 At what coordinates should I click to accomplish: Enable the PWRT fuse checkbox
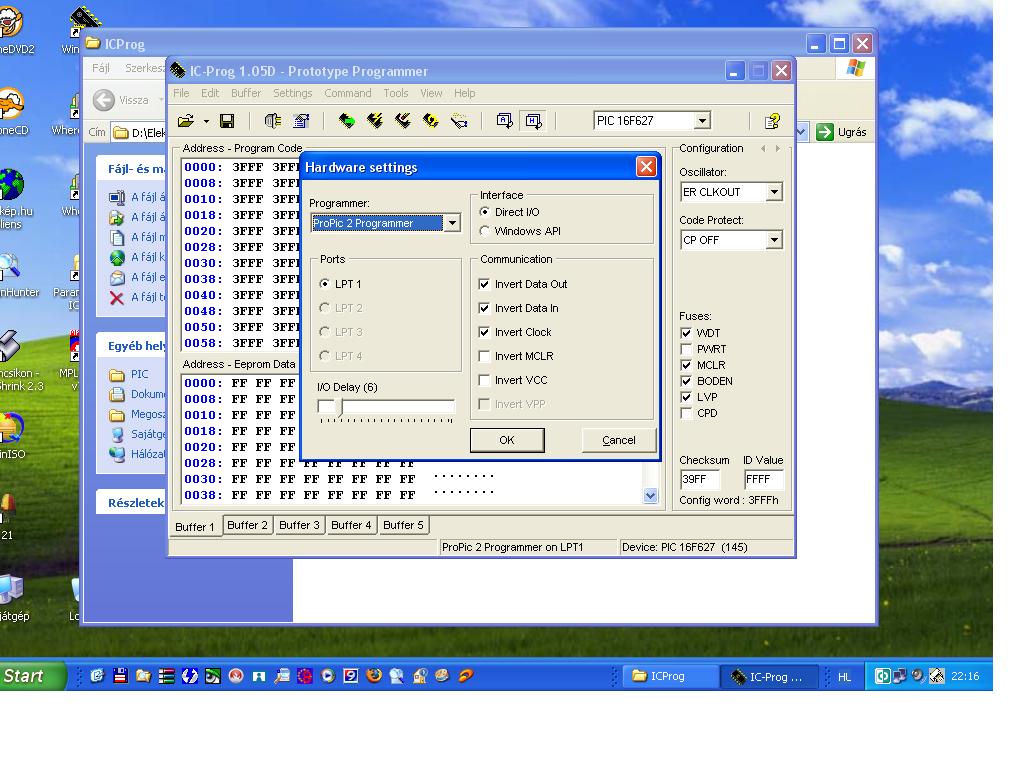click(686, 349)
